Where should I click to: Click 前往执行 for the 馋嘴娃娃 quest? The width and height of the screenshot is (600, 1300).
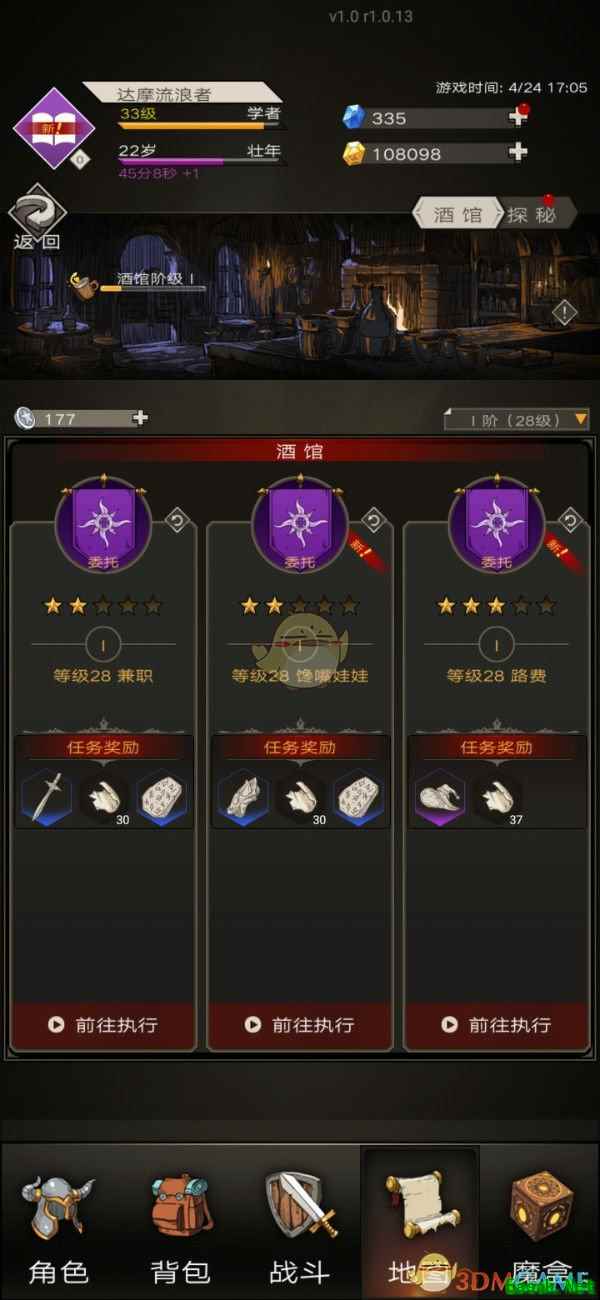click(x=300, y=1025)
